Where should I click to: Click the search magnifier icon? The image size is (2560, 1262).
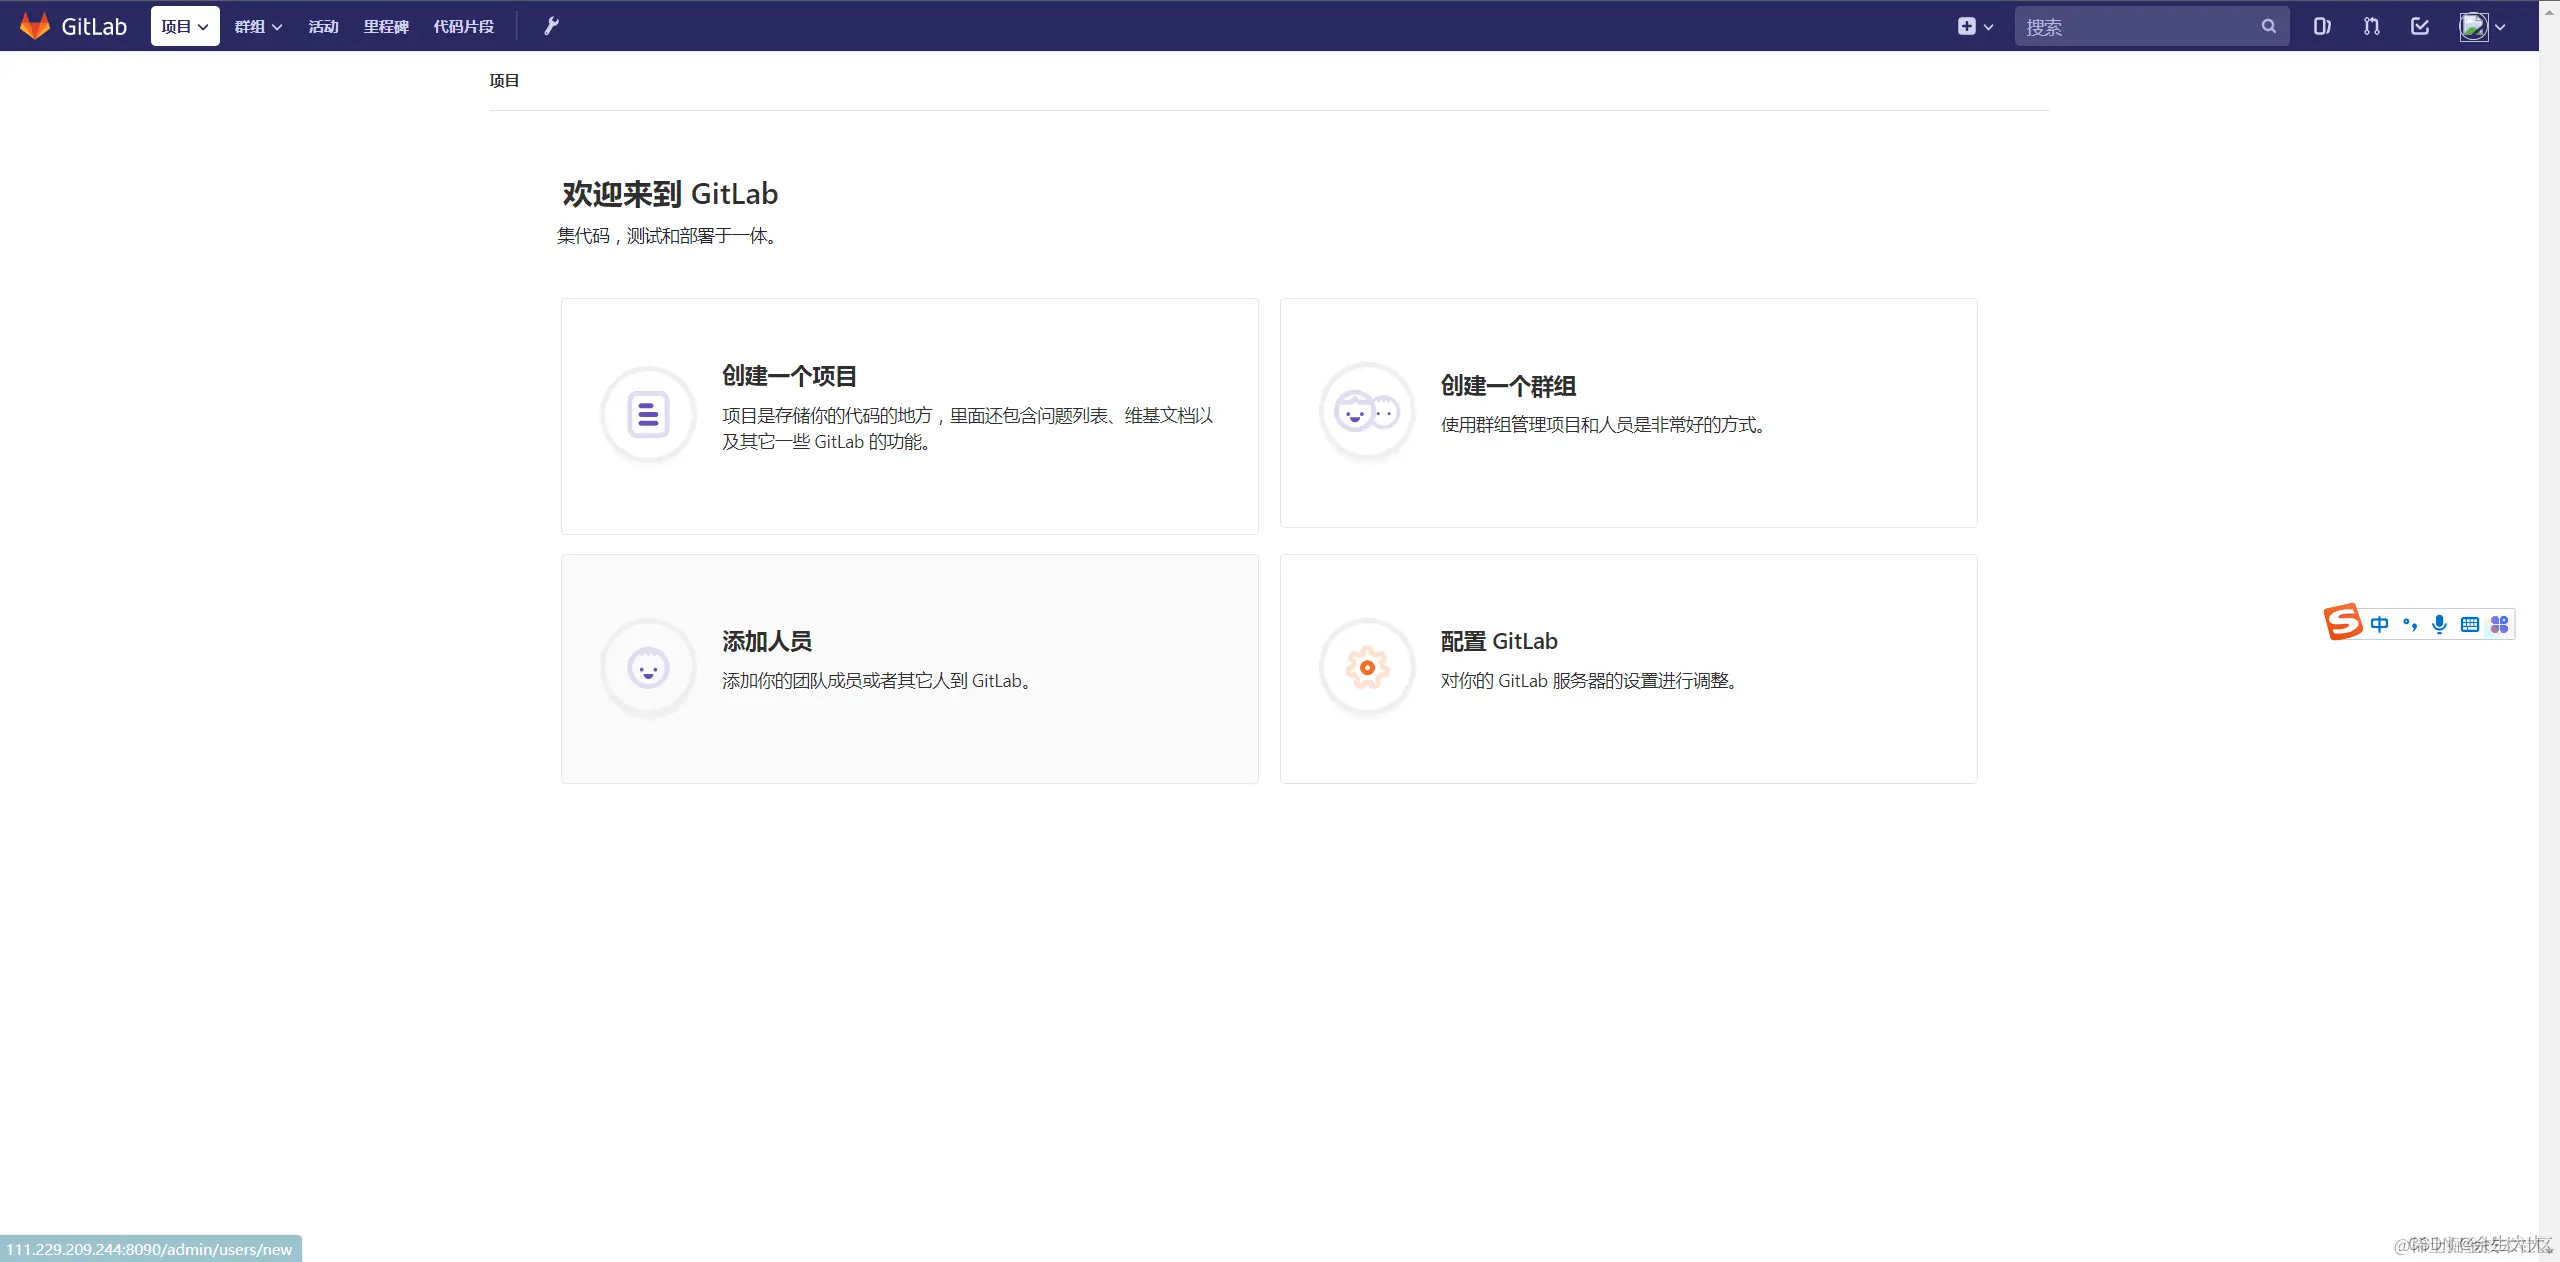(x=2268, y=26)
